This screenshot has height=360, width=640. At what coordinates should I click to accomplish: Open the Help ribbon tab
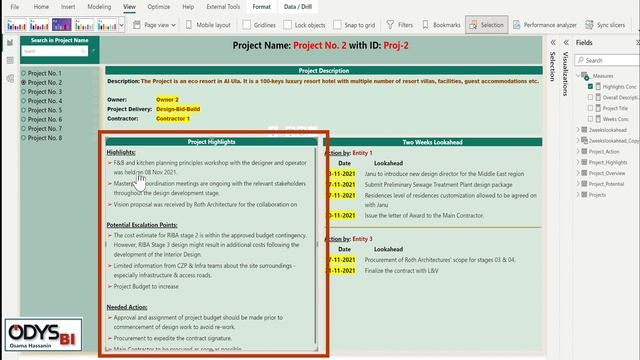[x=188, y=7]
